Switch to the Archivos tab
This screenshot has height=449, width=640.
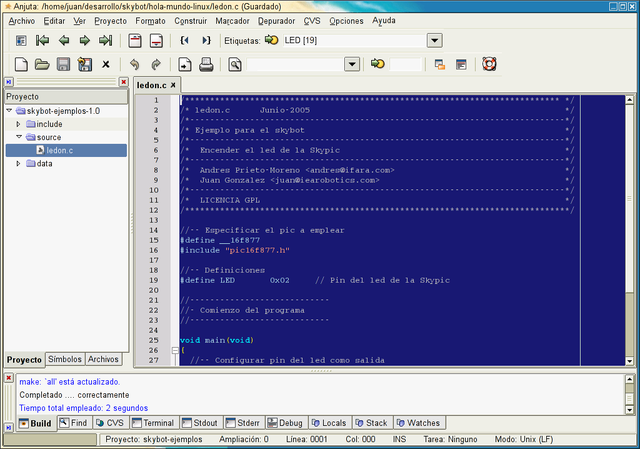[103, 359]
